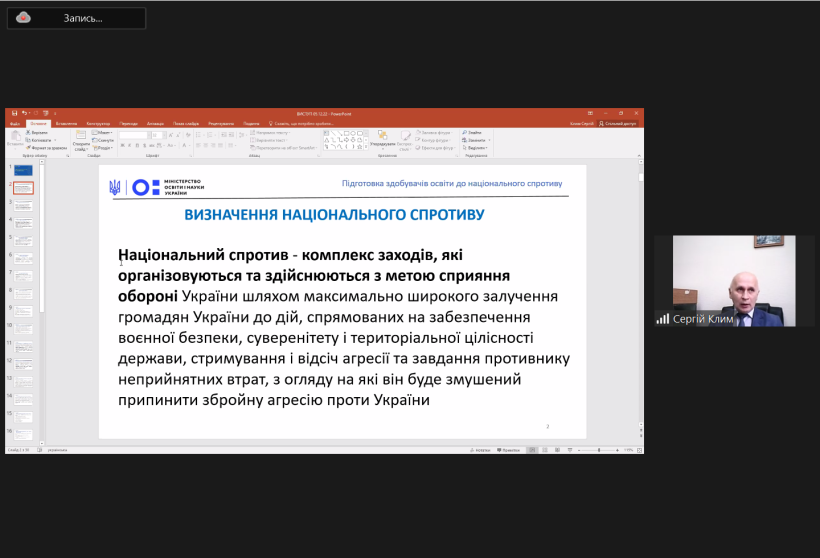The height and width of the screenshot is (558, 820).
Task: Switch to Slide Show (Показ слайдів) tab
Action: [x=186, y=124]
